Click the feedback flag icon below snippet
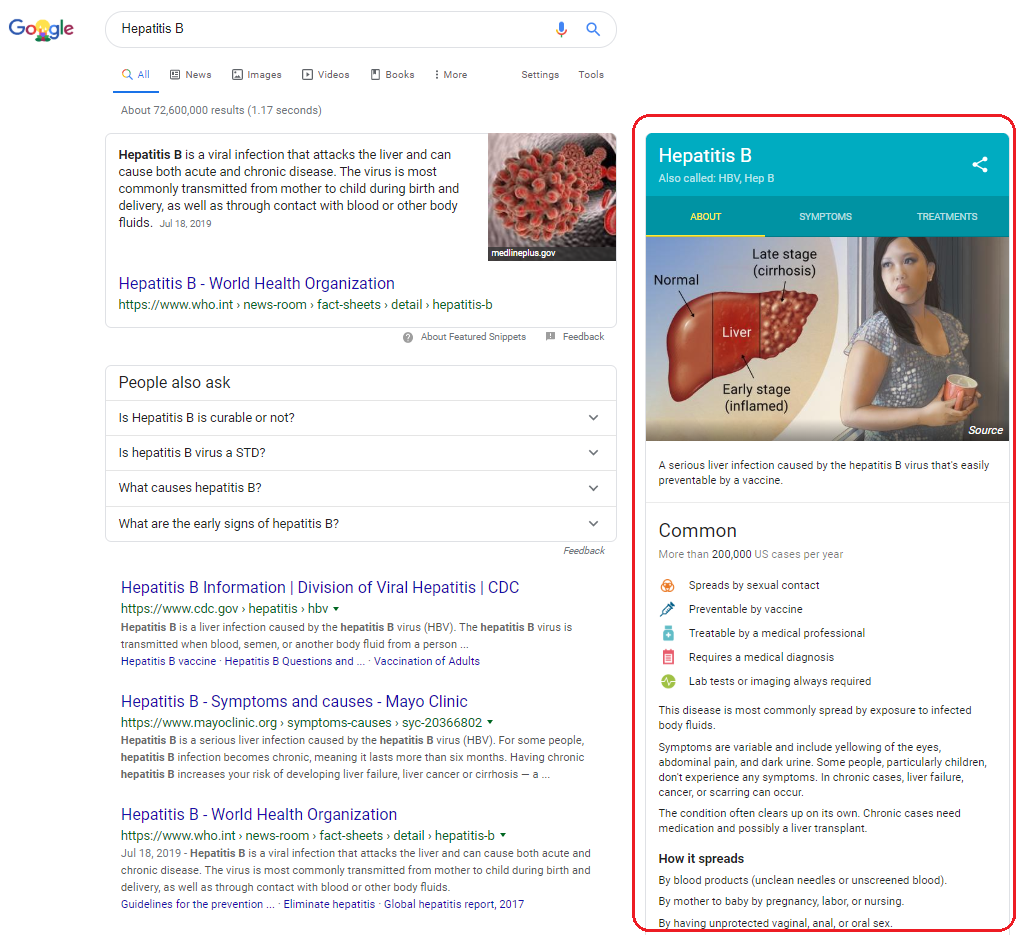The width and height of the screenshot is (1021, 935). coord(550,337)
